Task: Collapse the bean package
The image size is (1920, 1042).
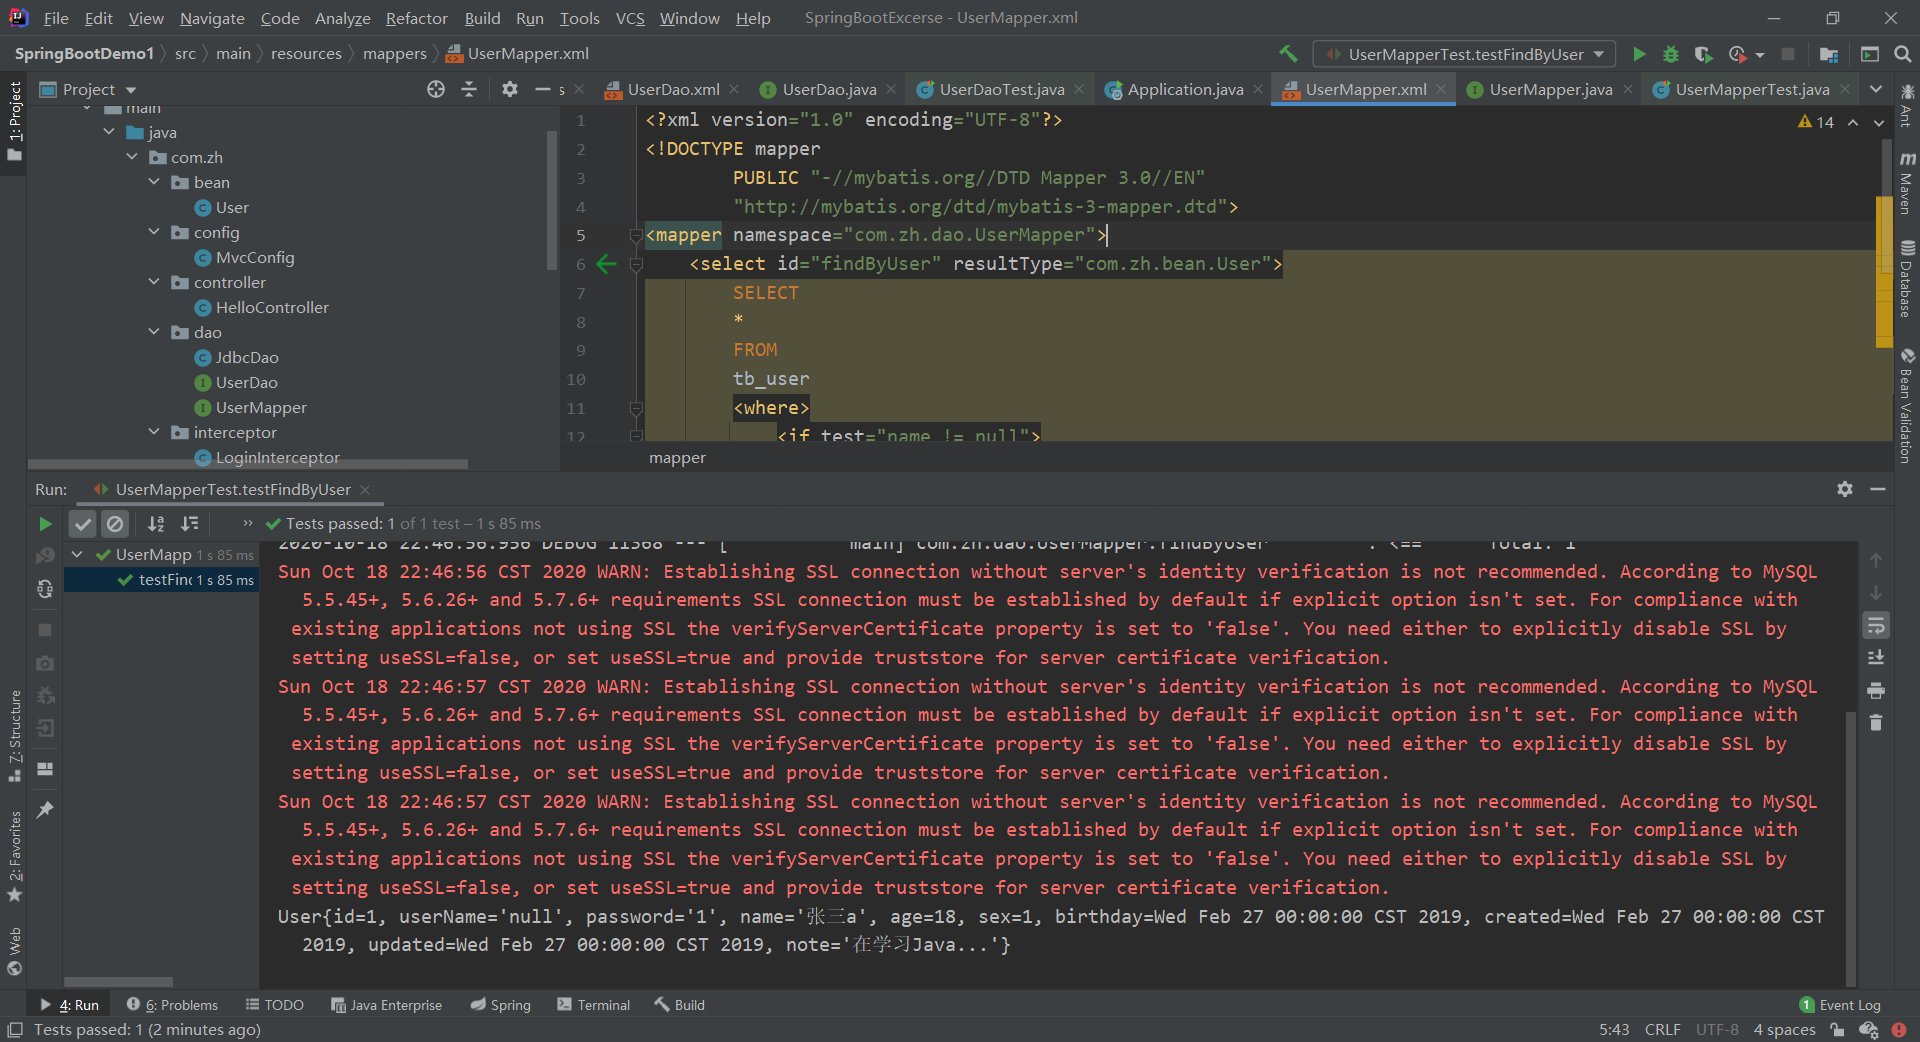Action: 154,182
